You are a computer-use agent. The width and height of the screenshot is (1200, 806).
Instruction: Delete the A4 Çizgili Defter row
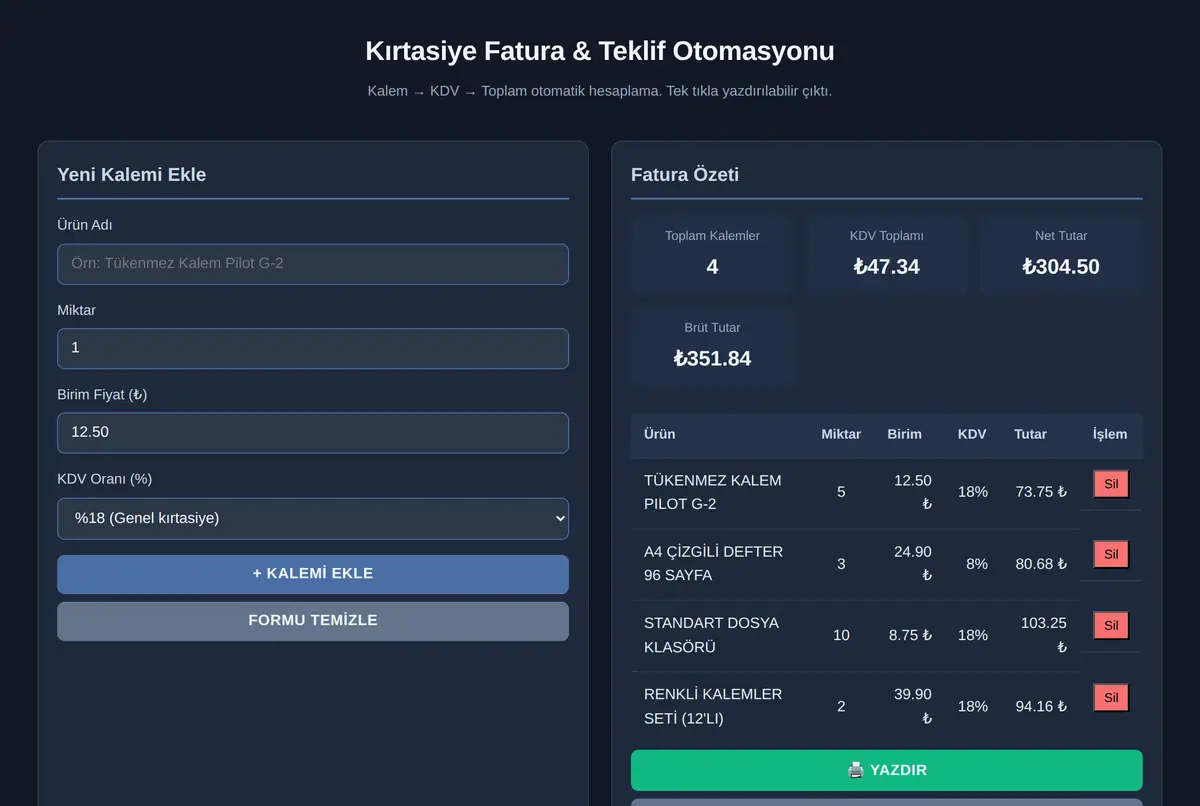tap(1111, 554)
